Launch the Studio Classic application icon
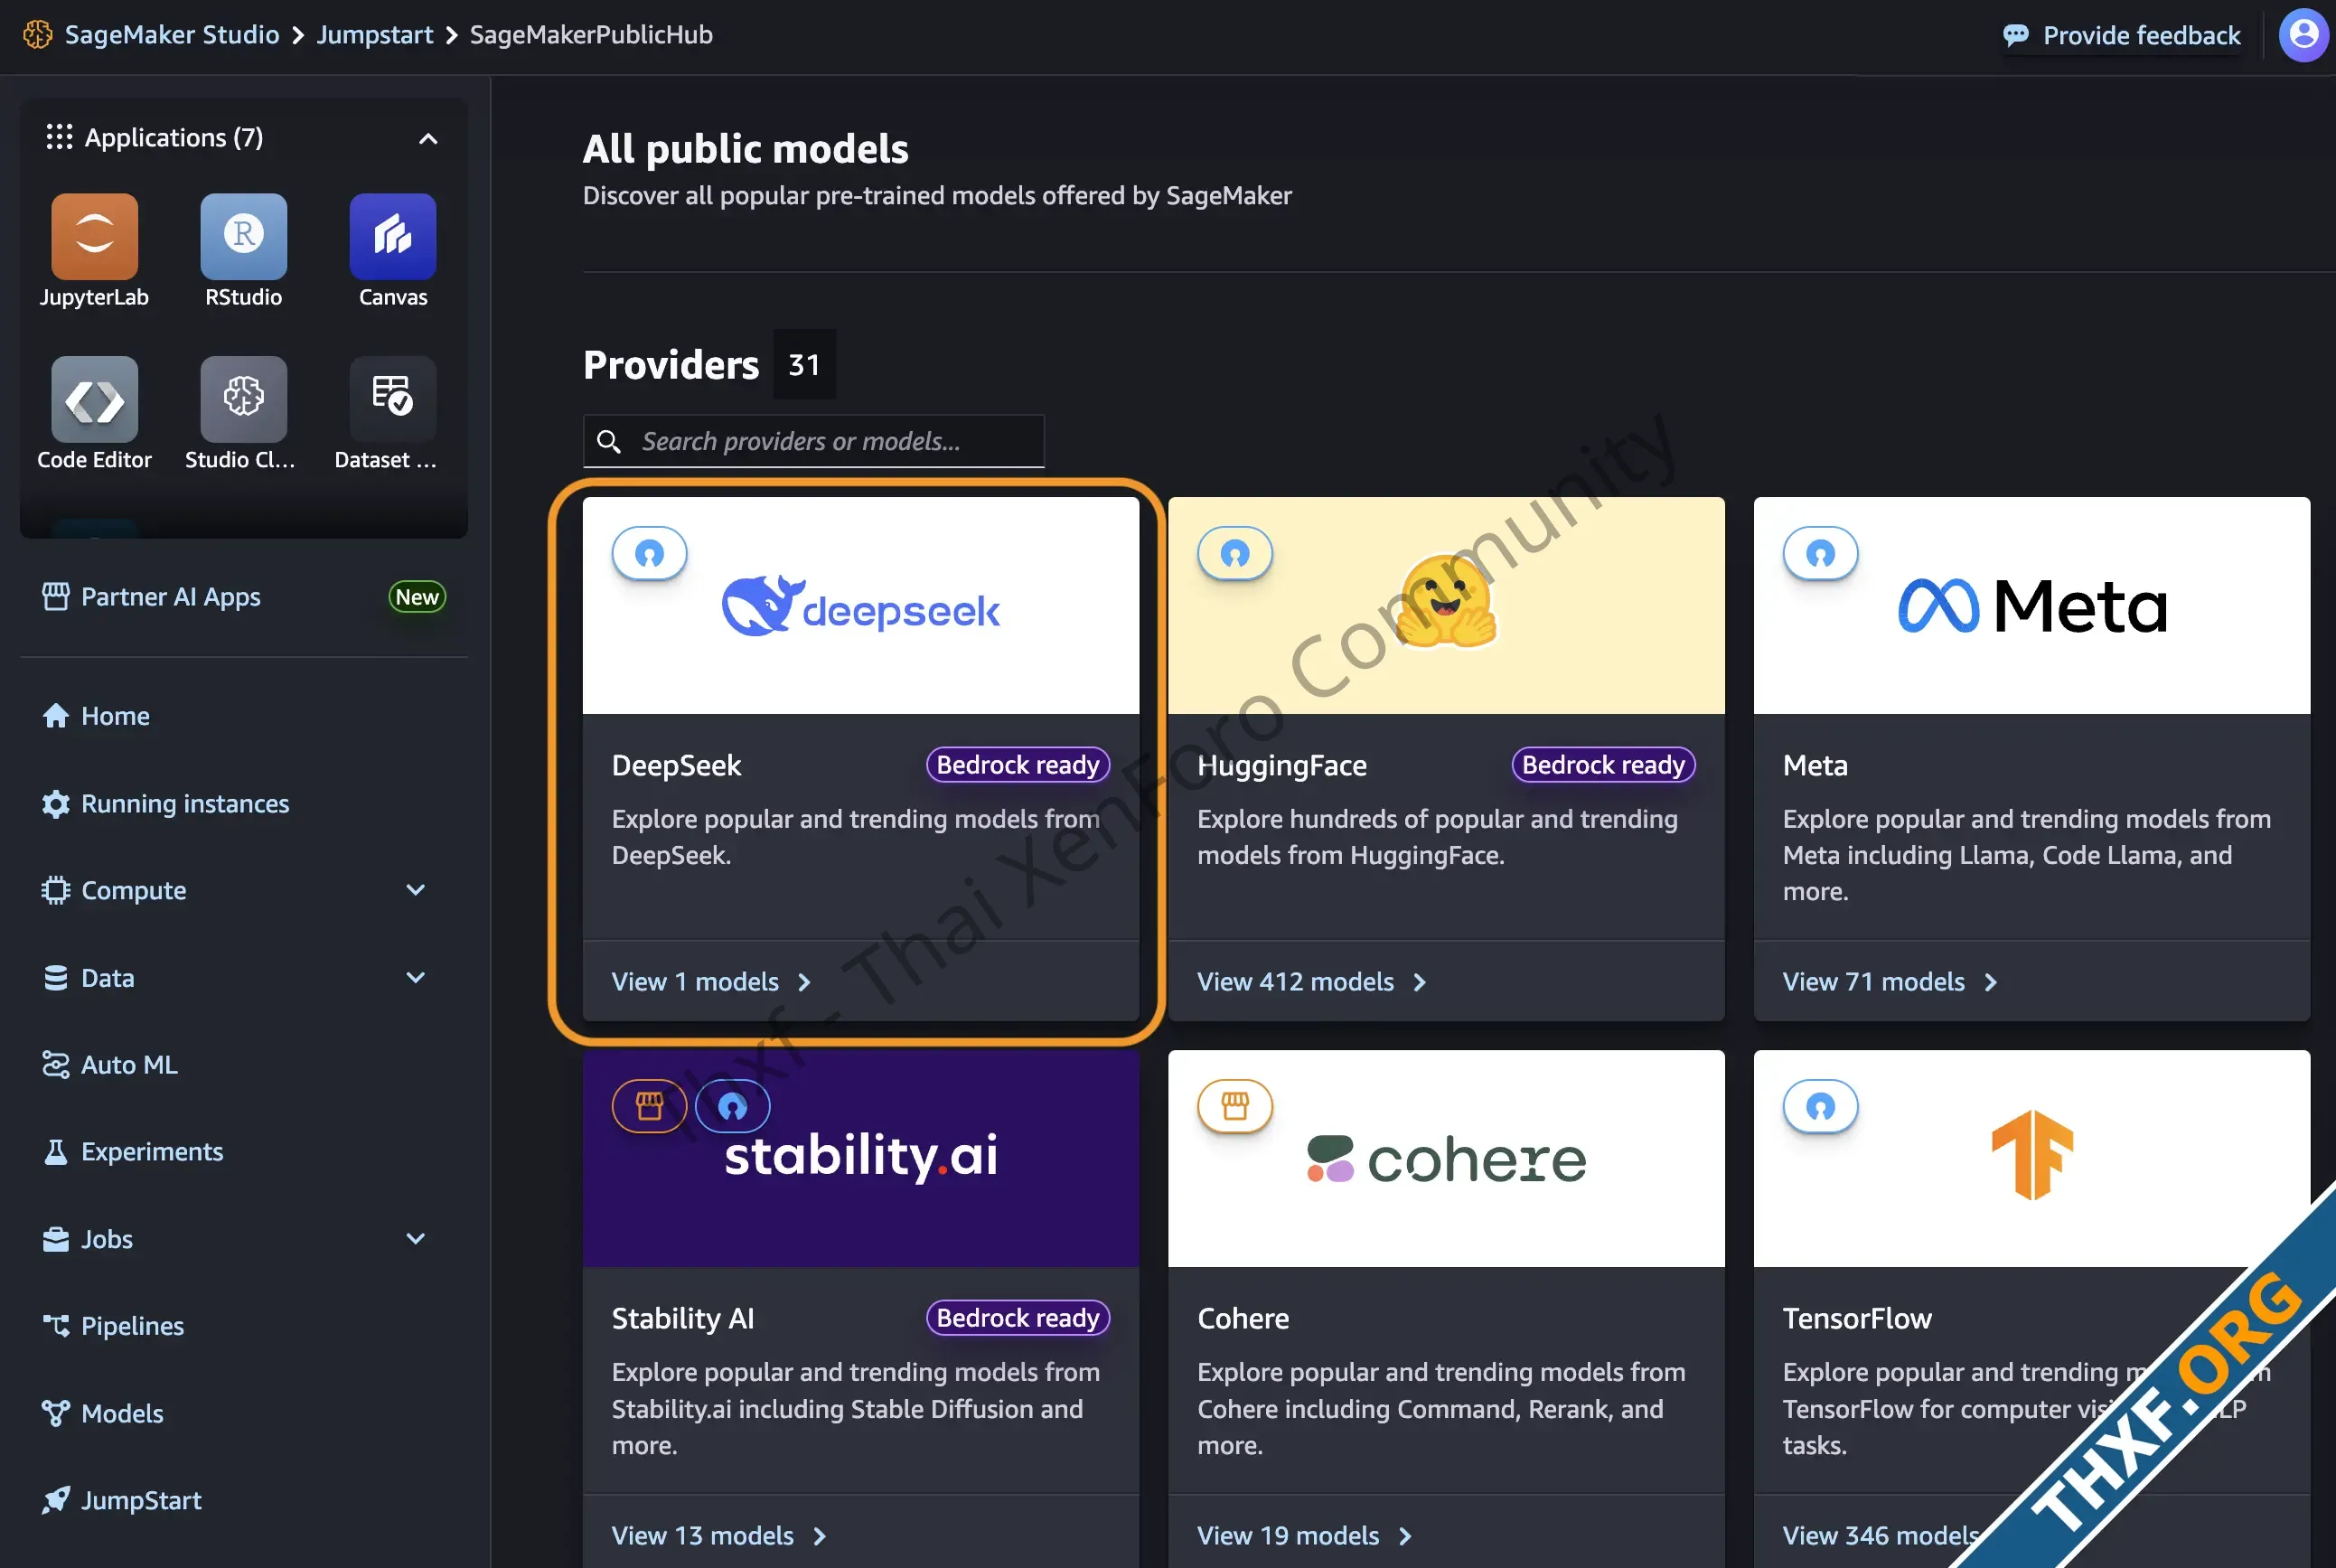This screenshot has height=1568, width=2336. (243, 399)
